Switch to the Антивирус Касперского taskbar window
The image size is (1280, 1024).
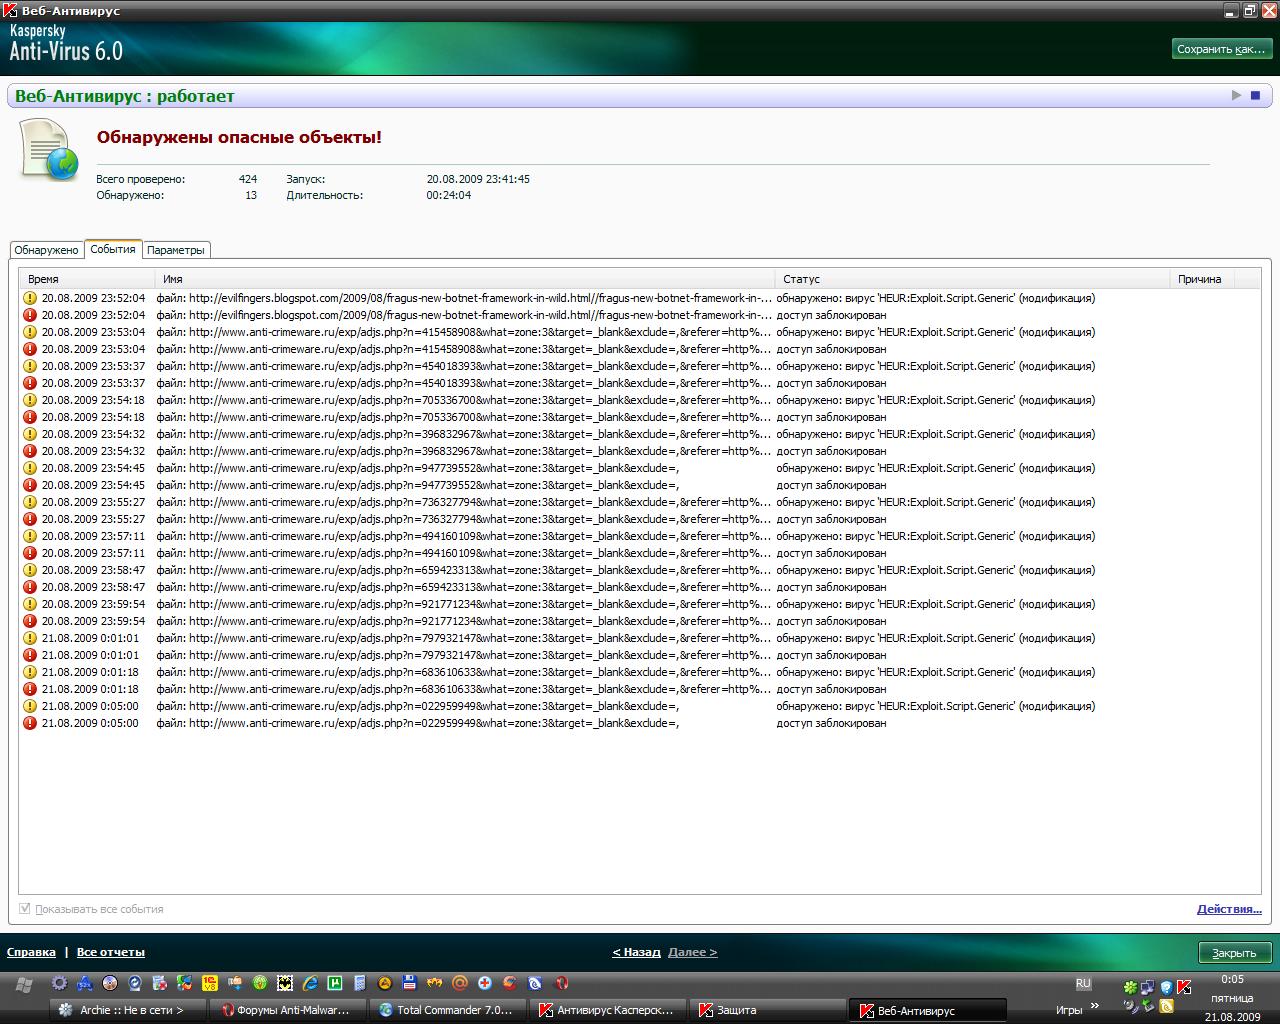pos(608,1010)
